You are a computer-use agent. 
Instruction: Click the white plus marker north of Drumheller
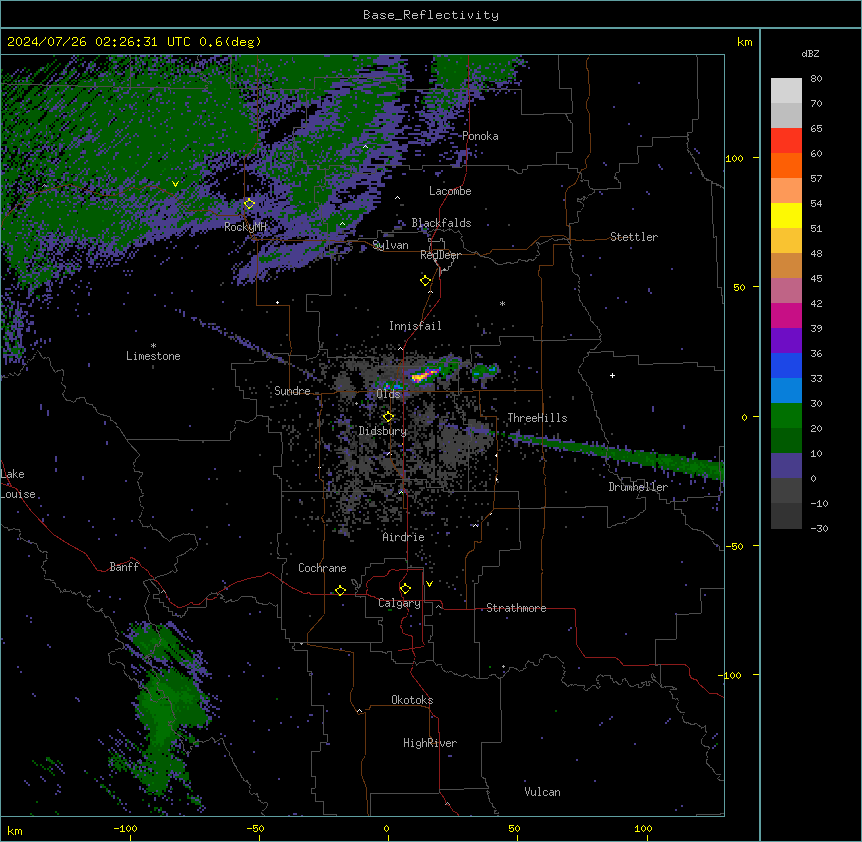pyautogui.click(x=612, y=375)
